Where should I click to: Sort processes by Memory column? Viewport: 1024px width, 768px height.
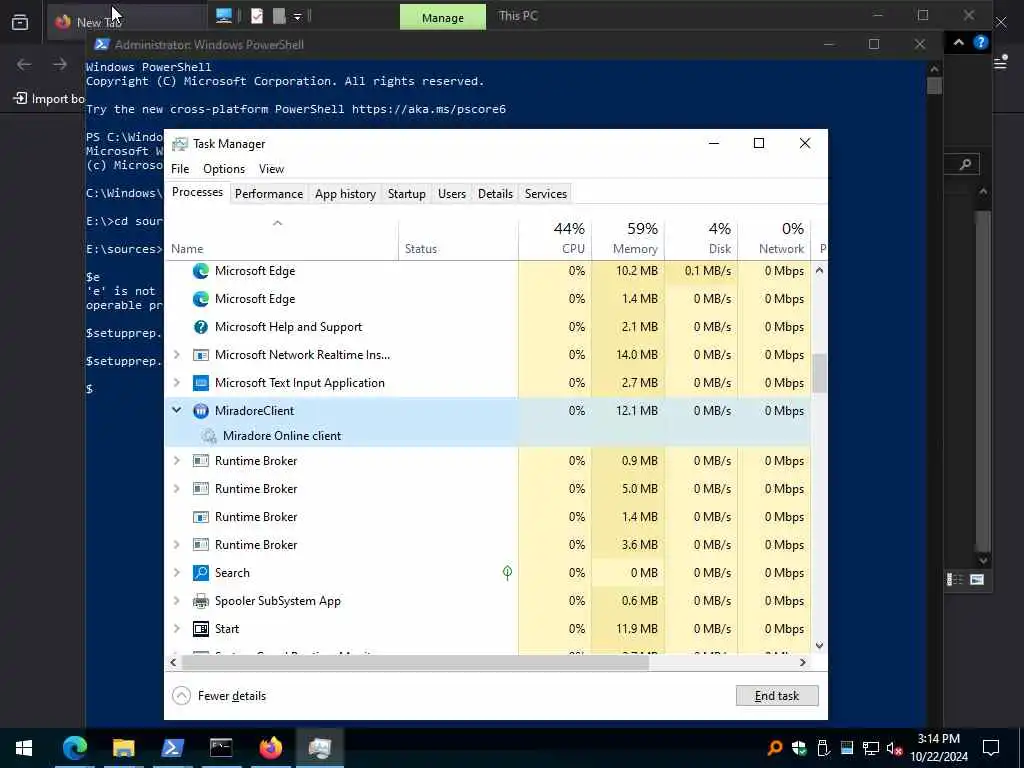(x=628, y=238)
